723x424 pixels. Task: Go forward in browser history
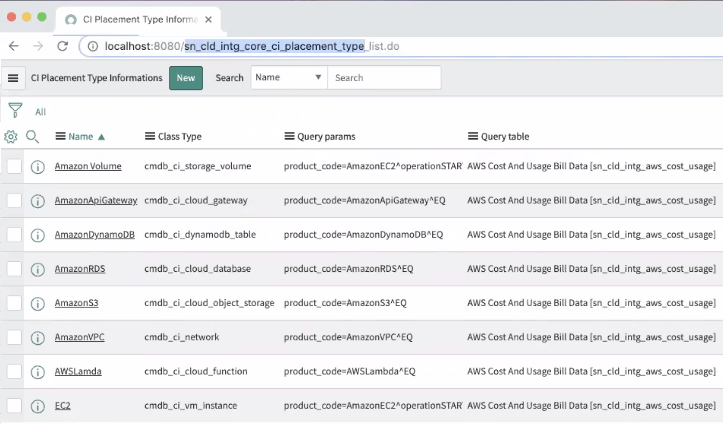pyautogui.click(x=38, y=46)
